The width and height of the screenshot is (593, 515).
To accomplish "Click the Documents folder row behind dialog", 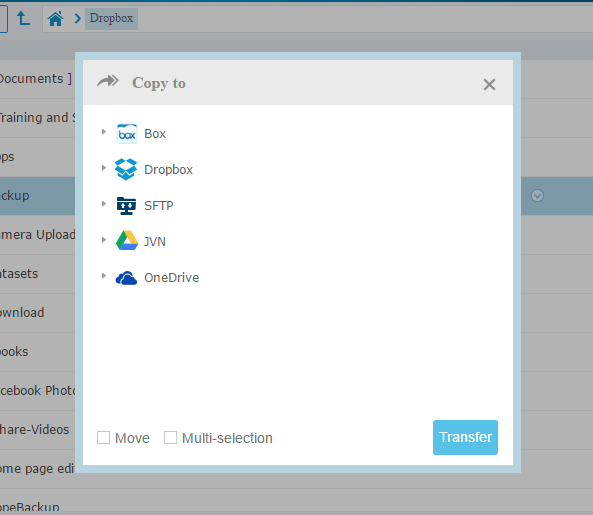I will 37,79.
